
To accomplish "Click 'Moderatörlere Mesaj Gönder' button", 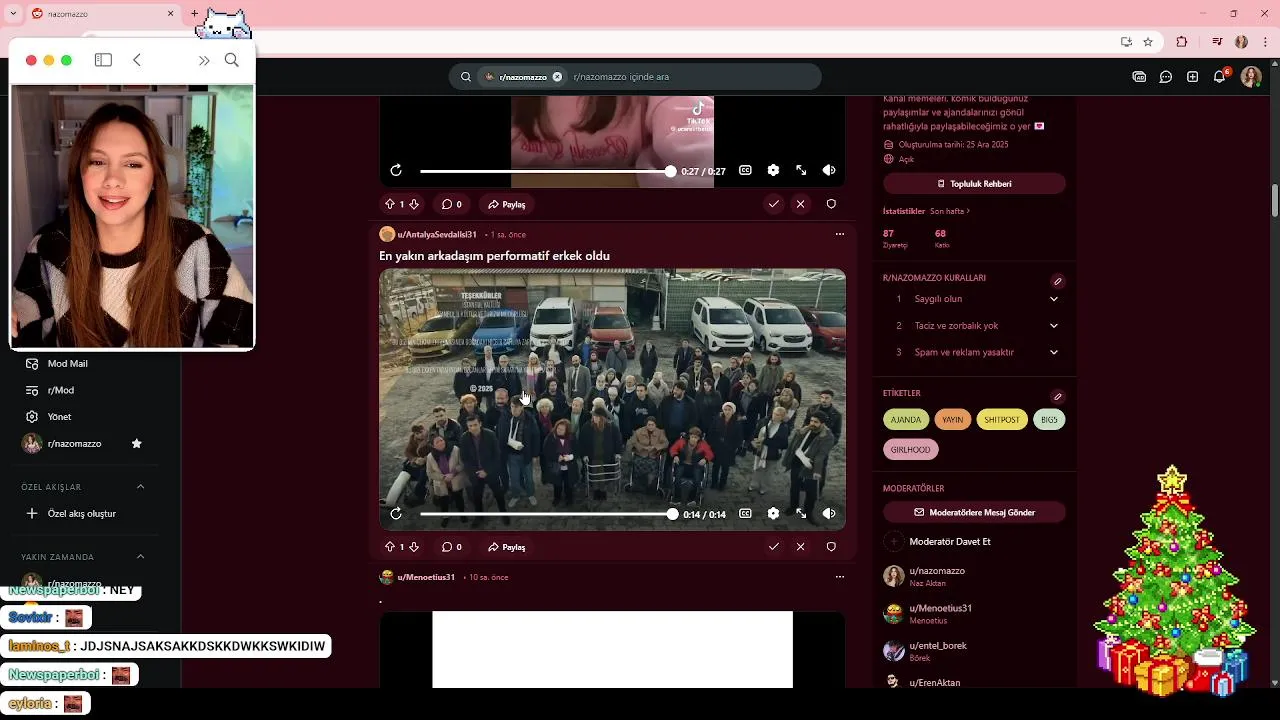I will (974, 512).
